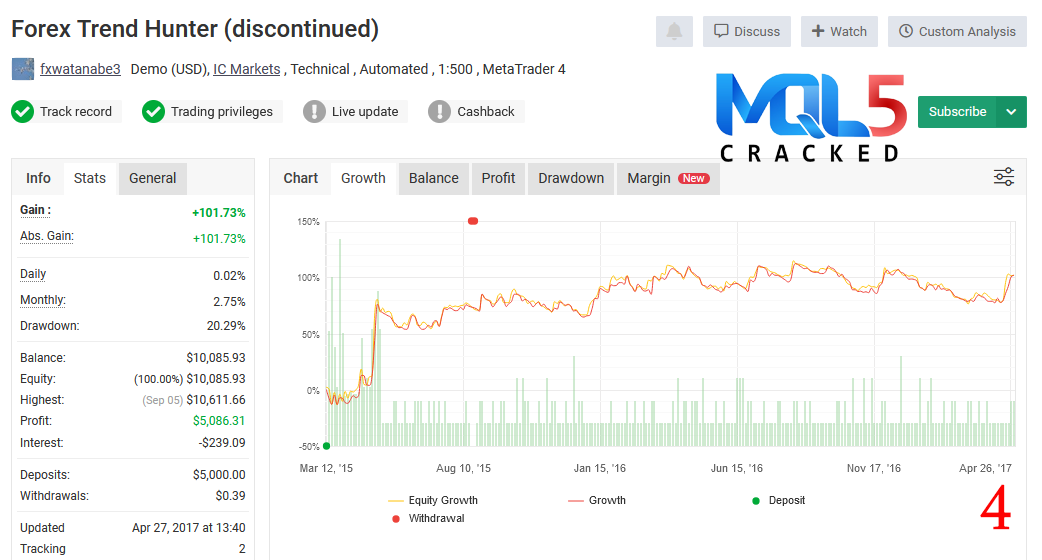
Task: Click the Trading privileges label
Action: pyautogui.click(x=222, y=112)
